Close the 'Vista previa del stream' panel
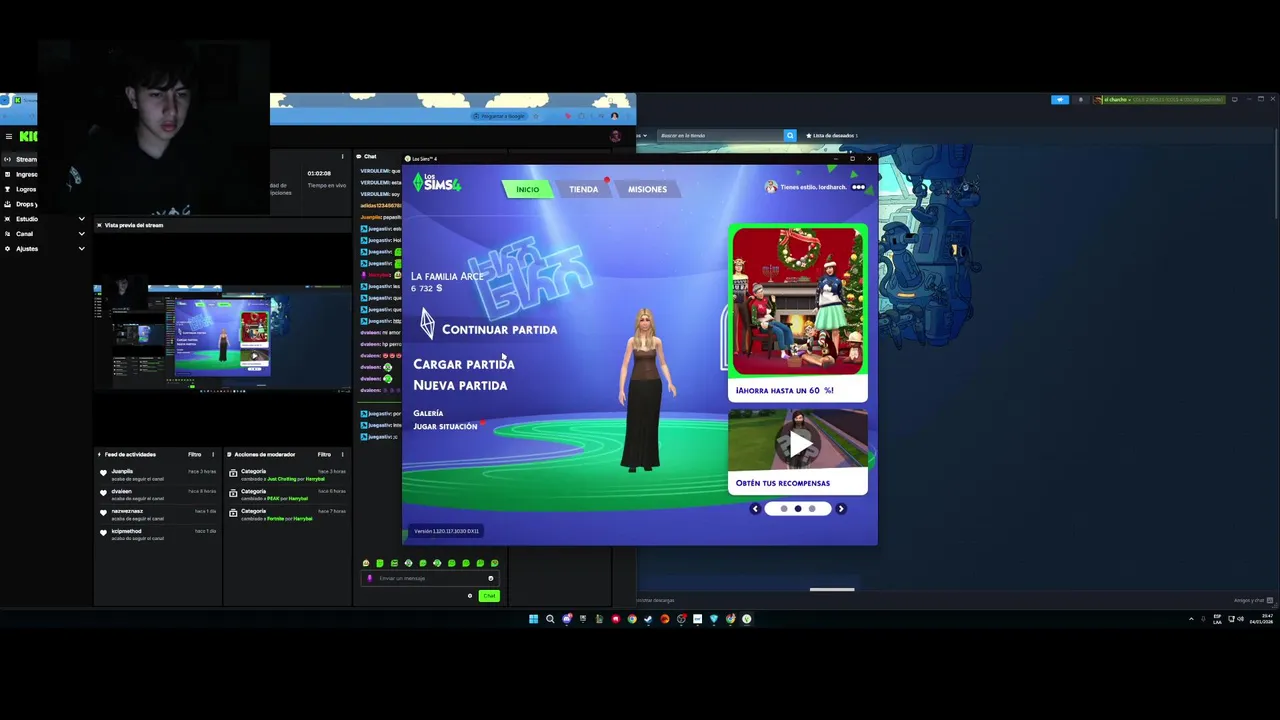This screenshot has height=720, width=1280. tap(99, 225)
